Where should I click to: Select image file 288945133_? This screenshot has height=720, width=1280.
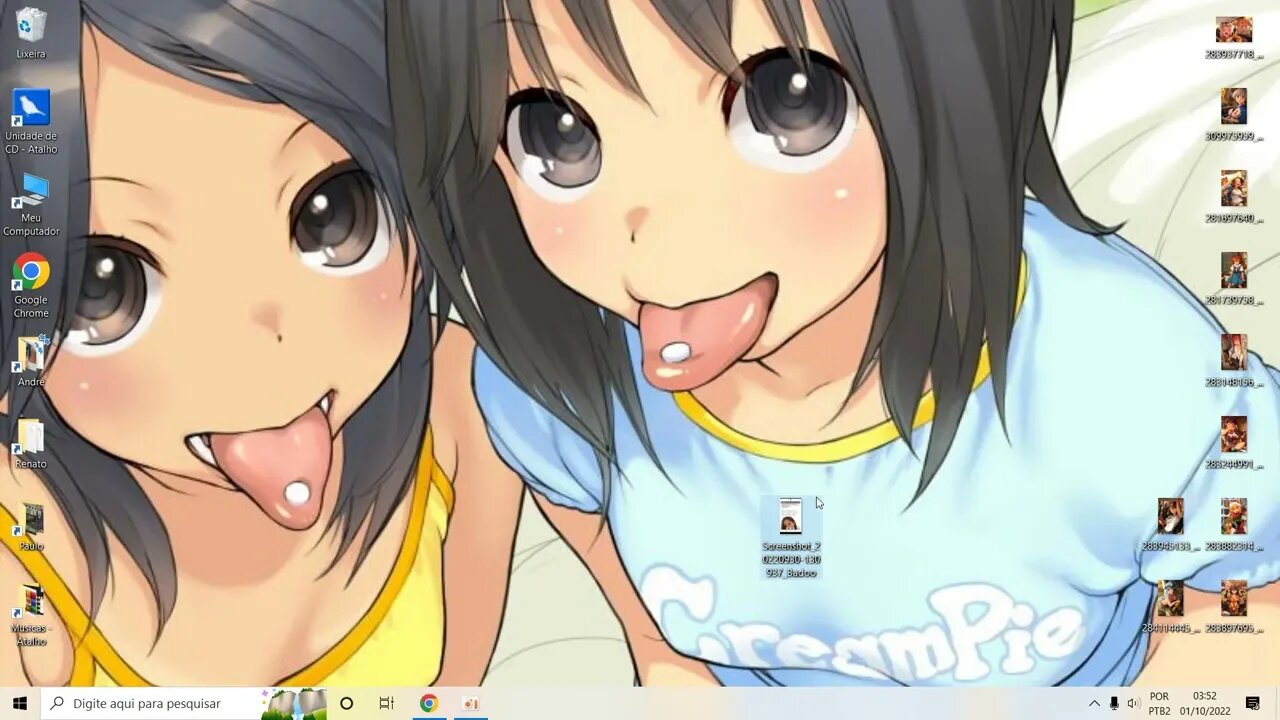[1170, 525]
